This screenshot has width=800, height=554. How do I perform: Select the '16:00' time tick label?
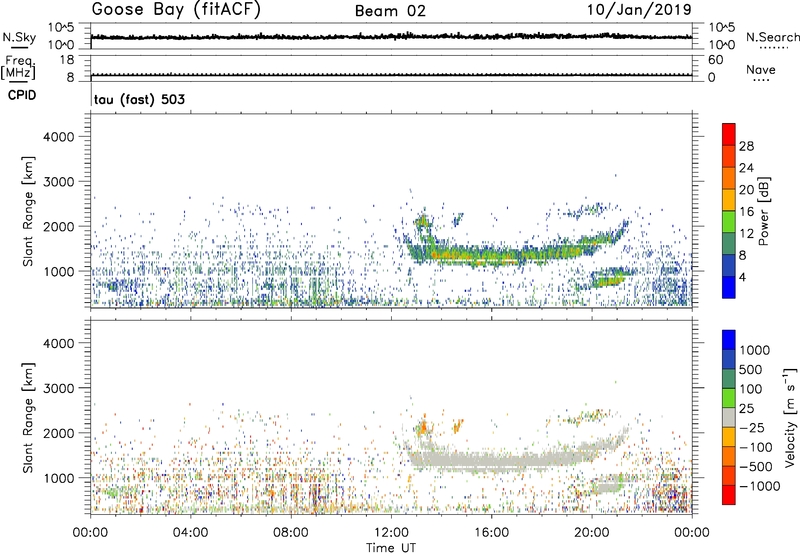tap(491, 533)
